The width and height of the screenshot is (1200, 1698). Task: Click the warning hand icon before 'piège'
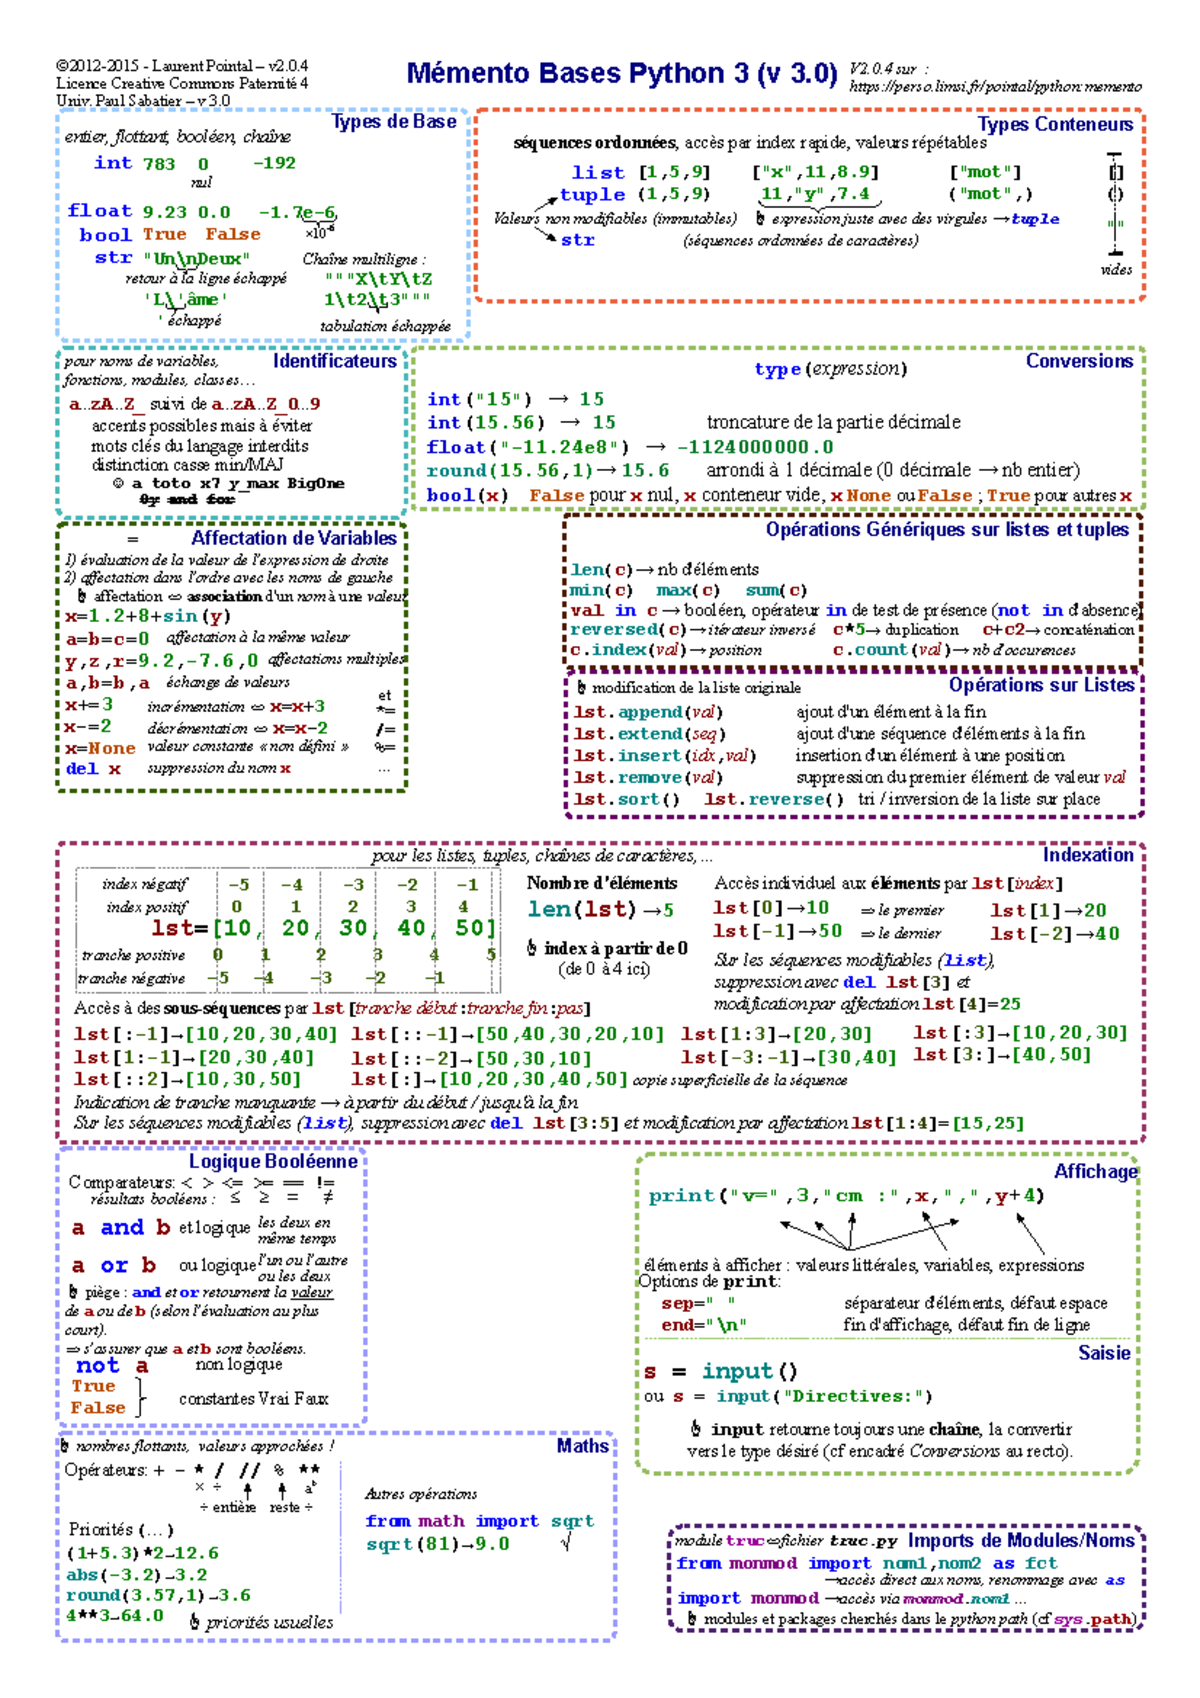[x=74, y=1292]
